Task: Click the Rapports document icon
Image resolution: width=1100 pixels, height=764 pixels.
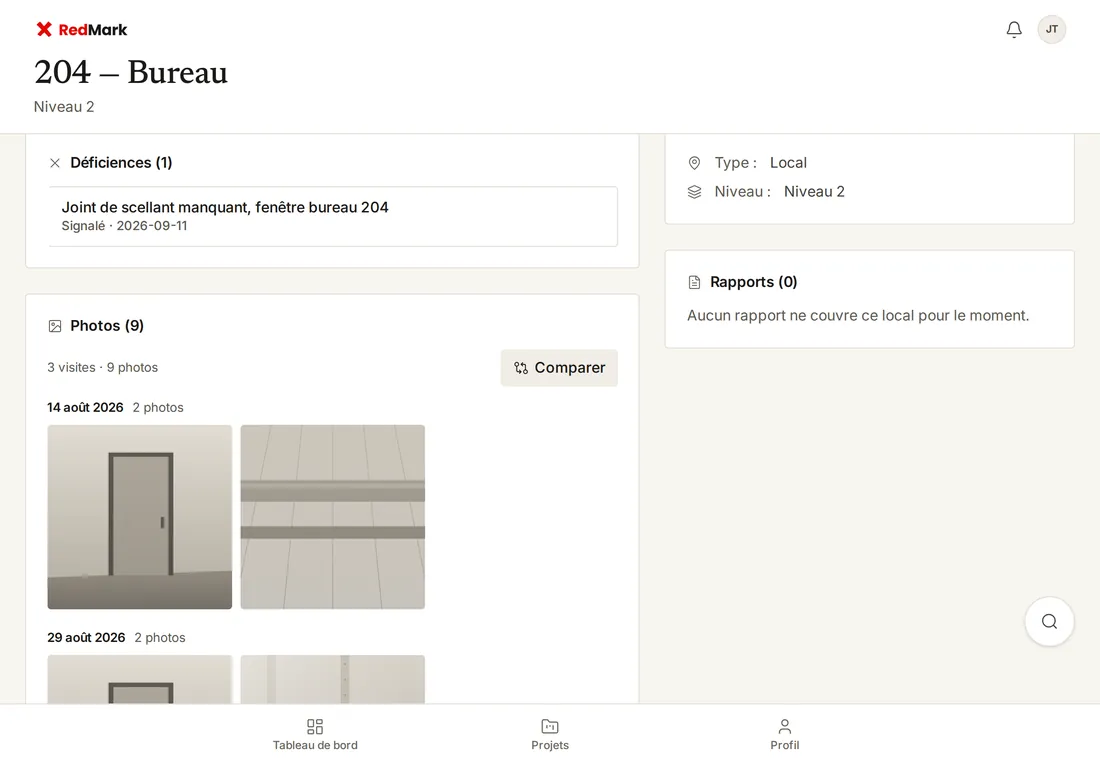Action: [x=695, y=282]
